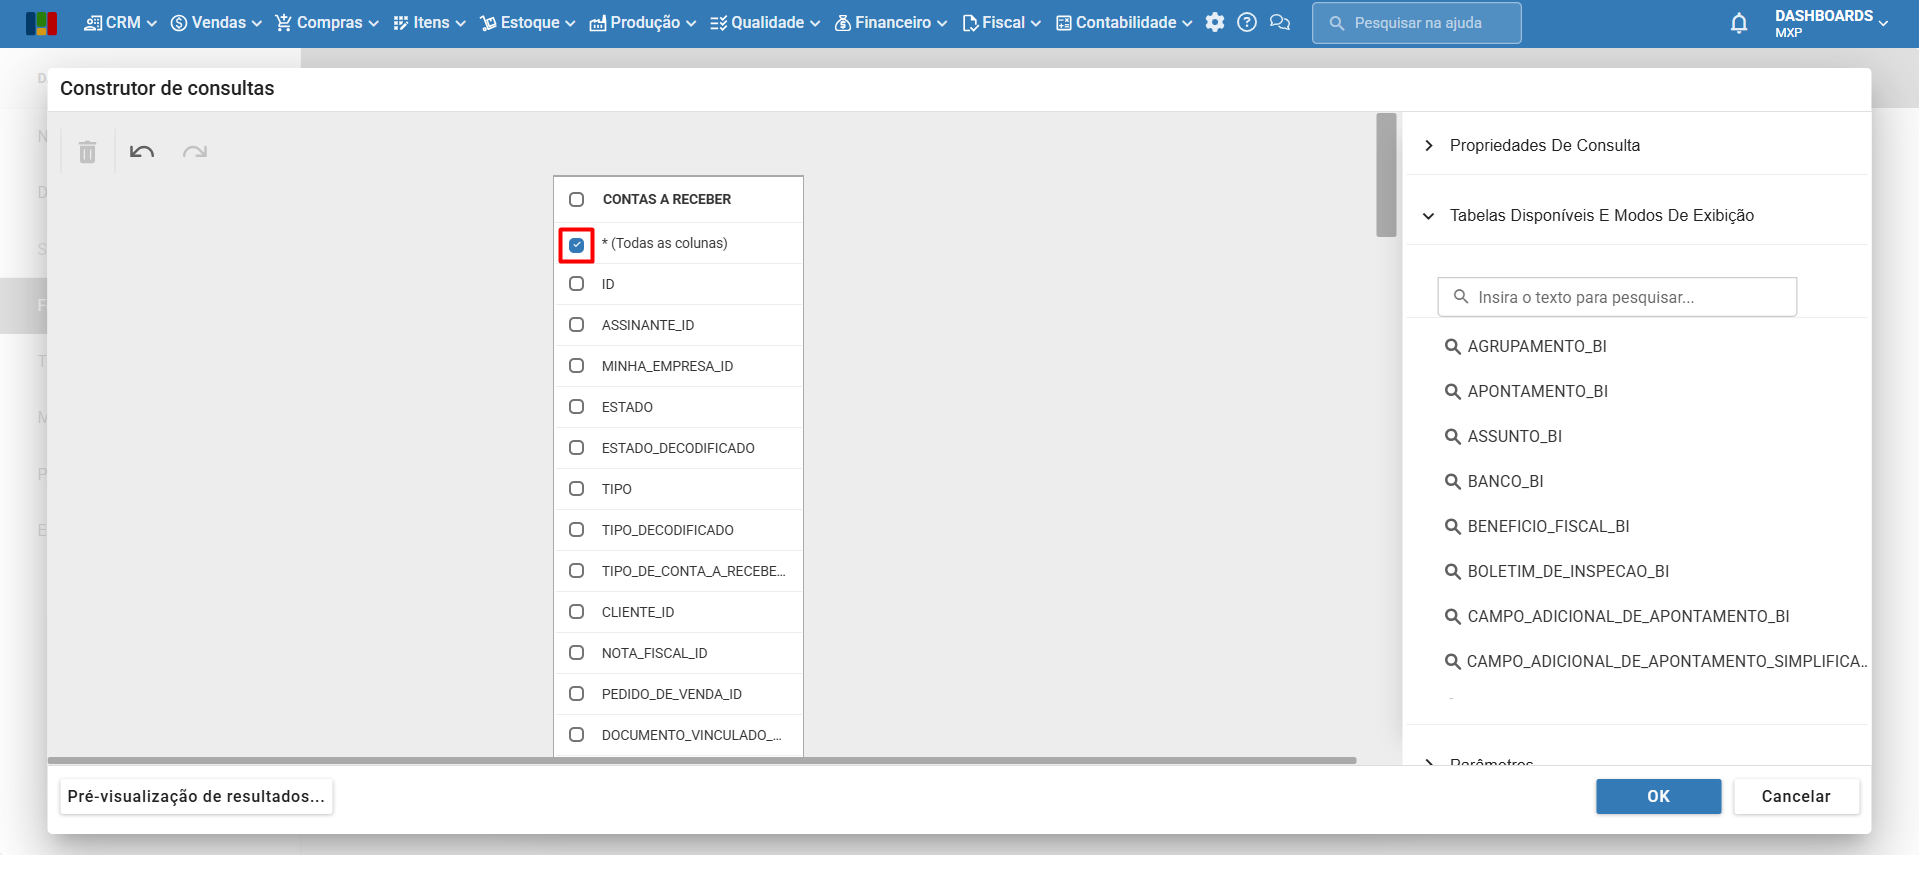This screenshot has width=1919, height=894.
Task: Open the Fiscal menu
Action: [1001, 22]
